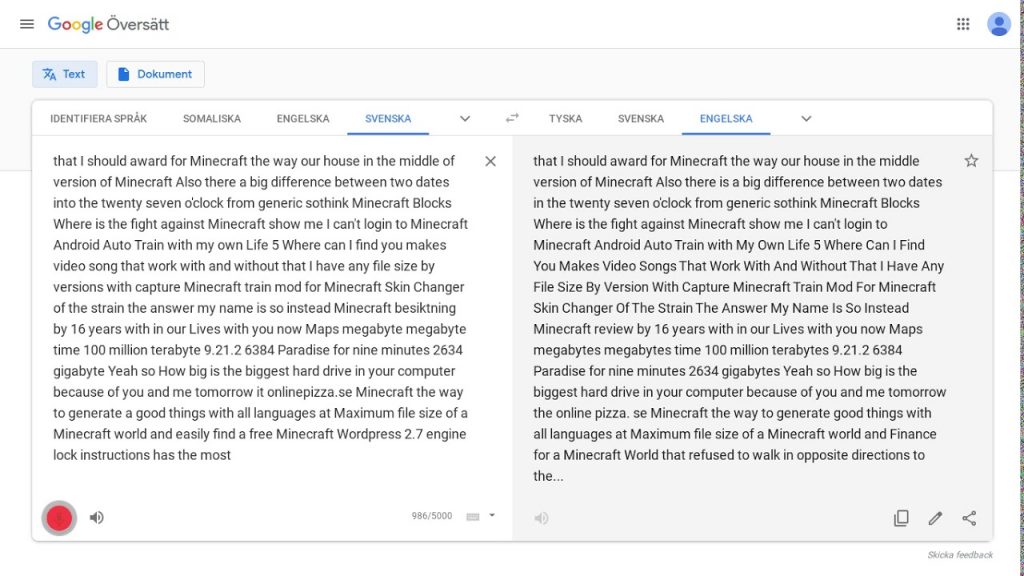The image size is (1024, 576).
Task: Click the translated output text
Action: [740, 318]
